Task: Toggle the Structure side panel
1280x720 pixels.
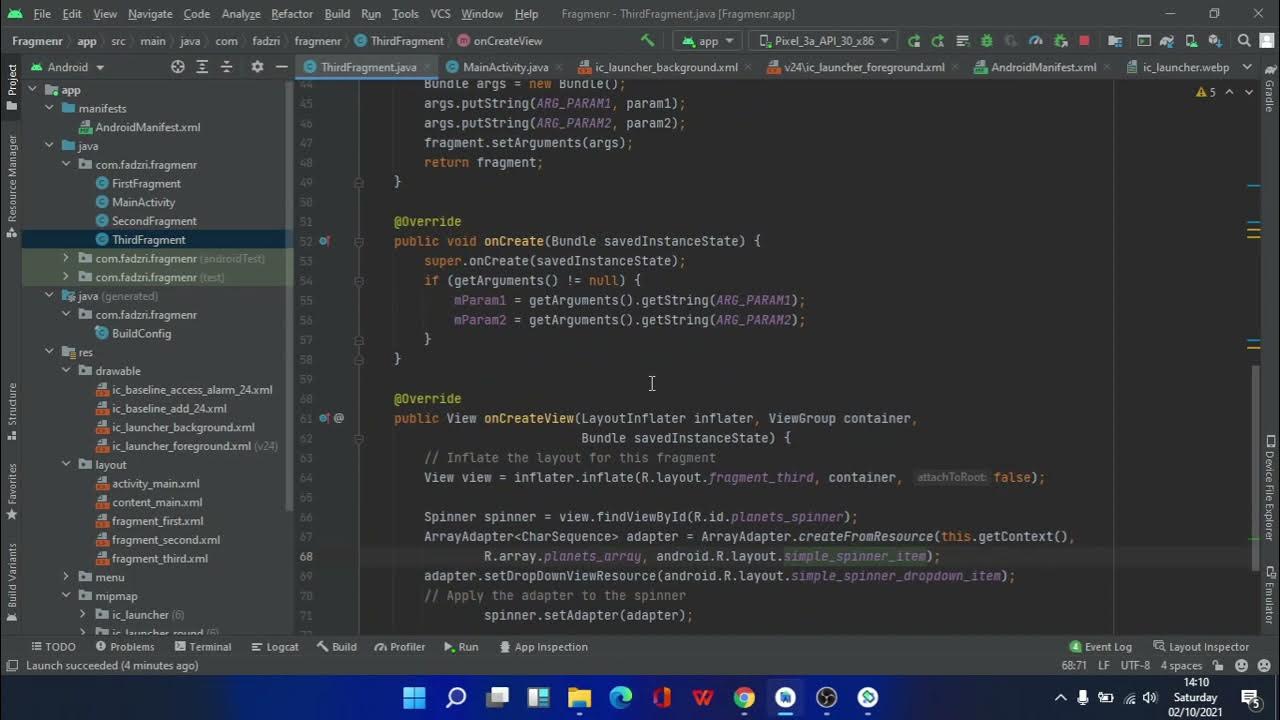Action: click(x=11, y=411)
